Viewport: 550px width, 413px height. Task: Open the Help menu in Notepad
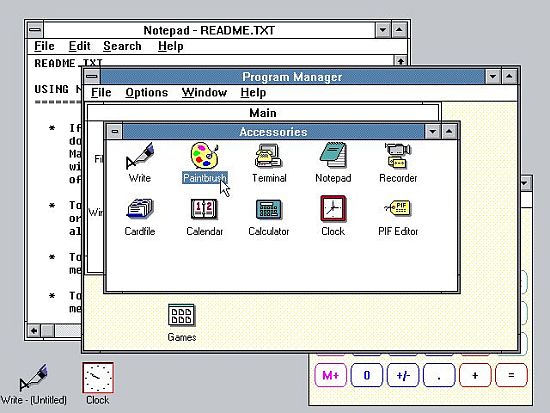coord(170,46)
